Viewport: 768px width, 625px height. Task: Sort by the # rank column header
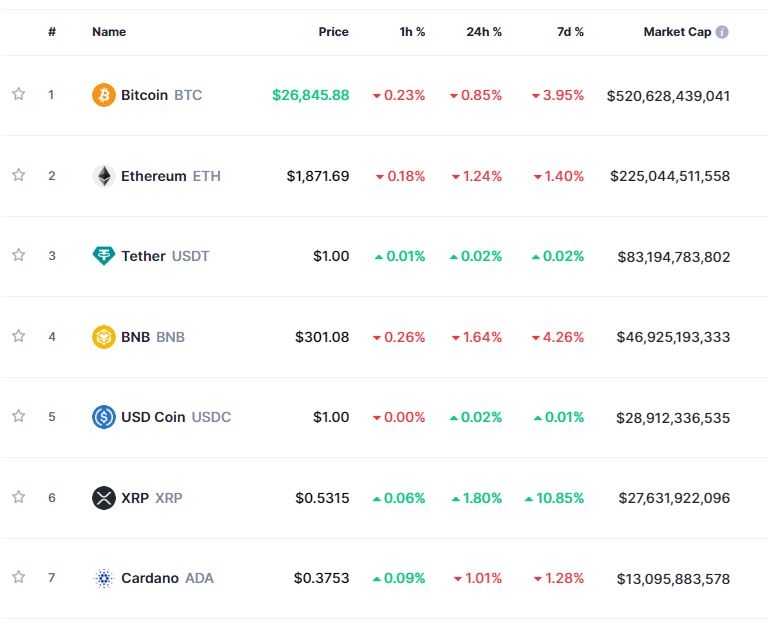(52, 32)
